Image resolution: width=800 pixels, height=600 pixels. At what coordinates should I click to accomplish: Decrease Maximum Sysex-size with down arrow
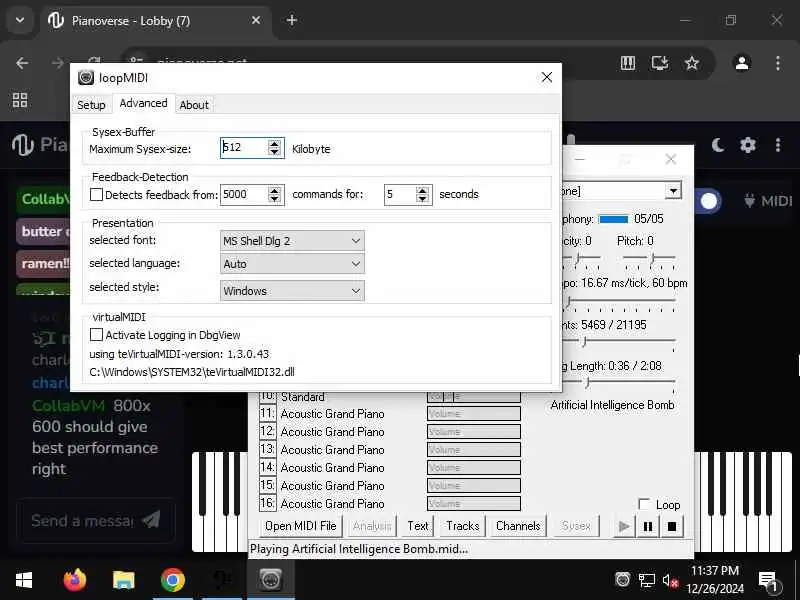tap(274, 152)
